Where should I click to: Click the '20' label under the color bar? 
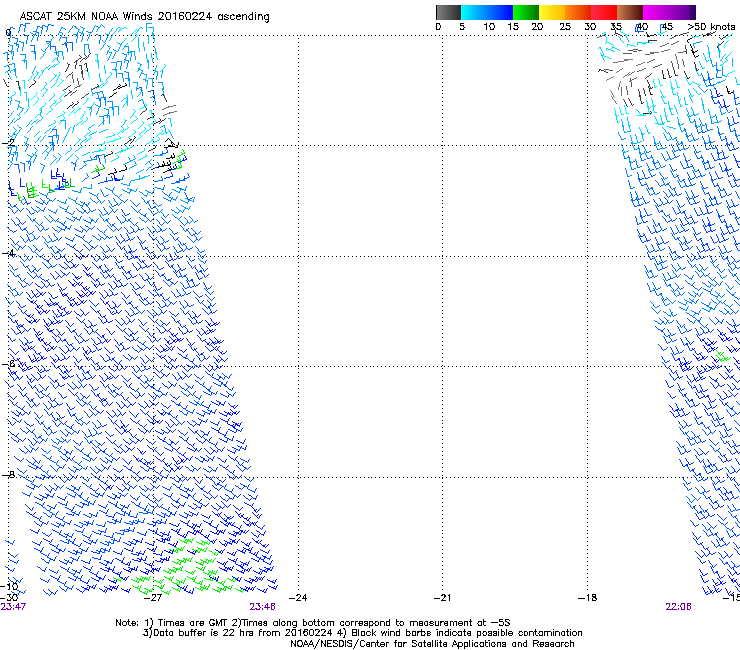tap(537, 27)
